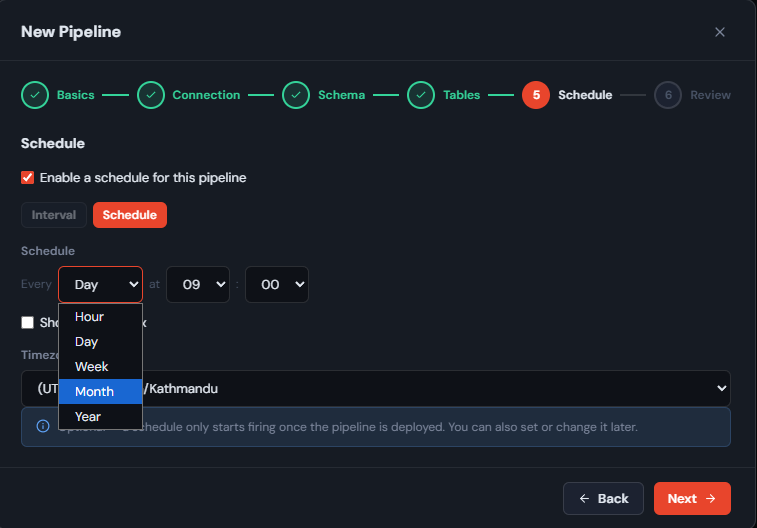Click the Basics step label

76,95
